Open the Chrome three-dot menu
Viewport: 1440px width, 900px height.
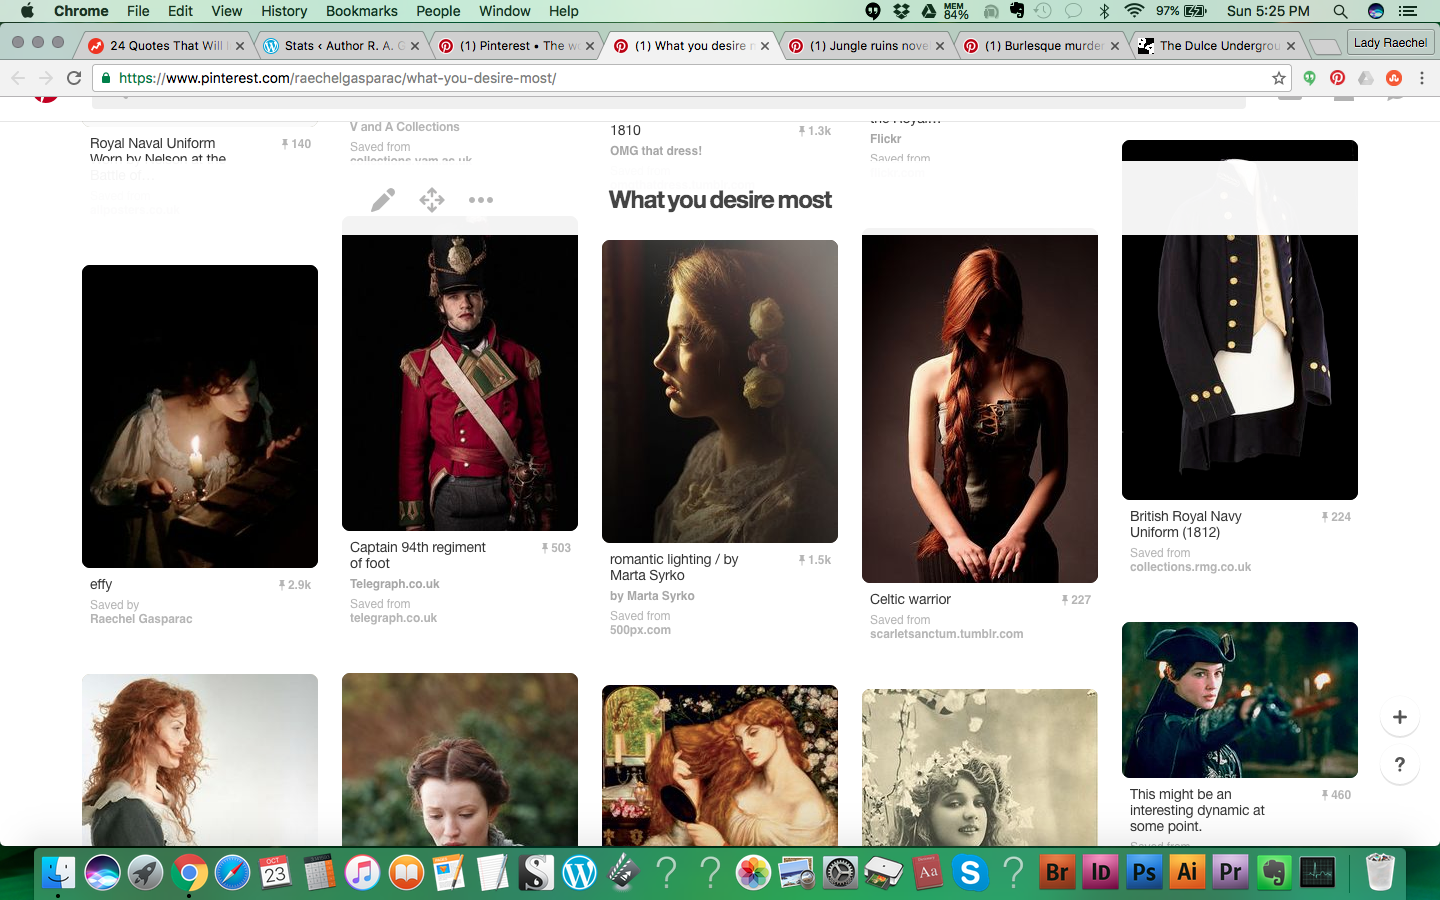pos(1422,78)
